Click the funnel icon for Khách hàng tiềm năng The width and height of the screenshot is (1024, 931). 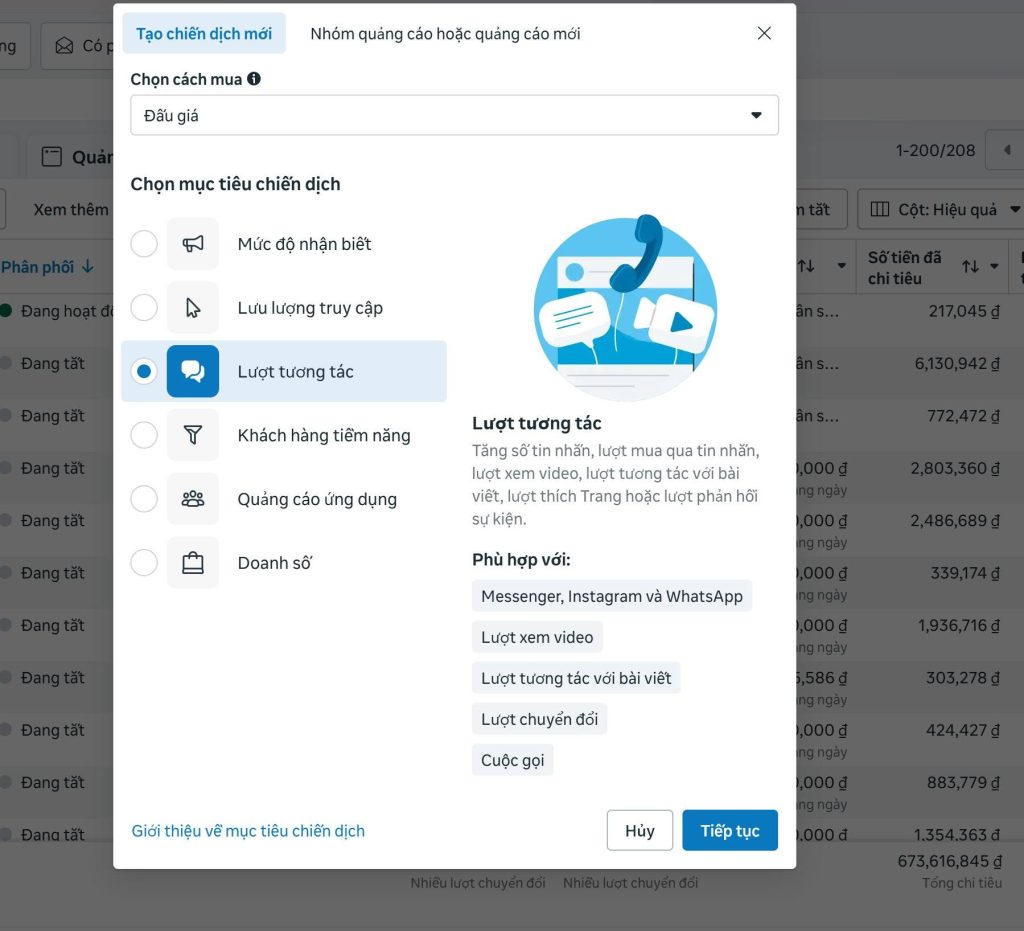click(193, 435)
